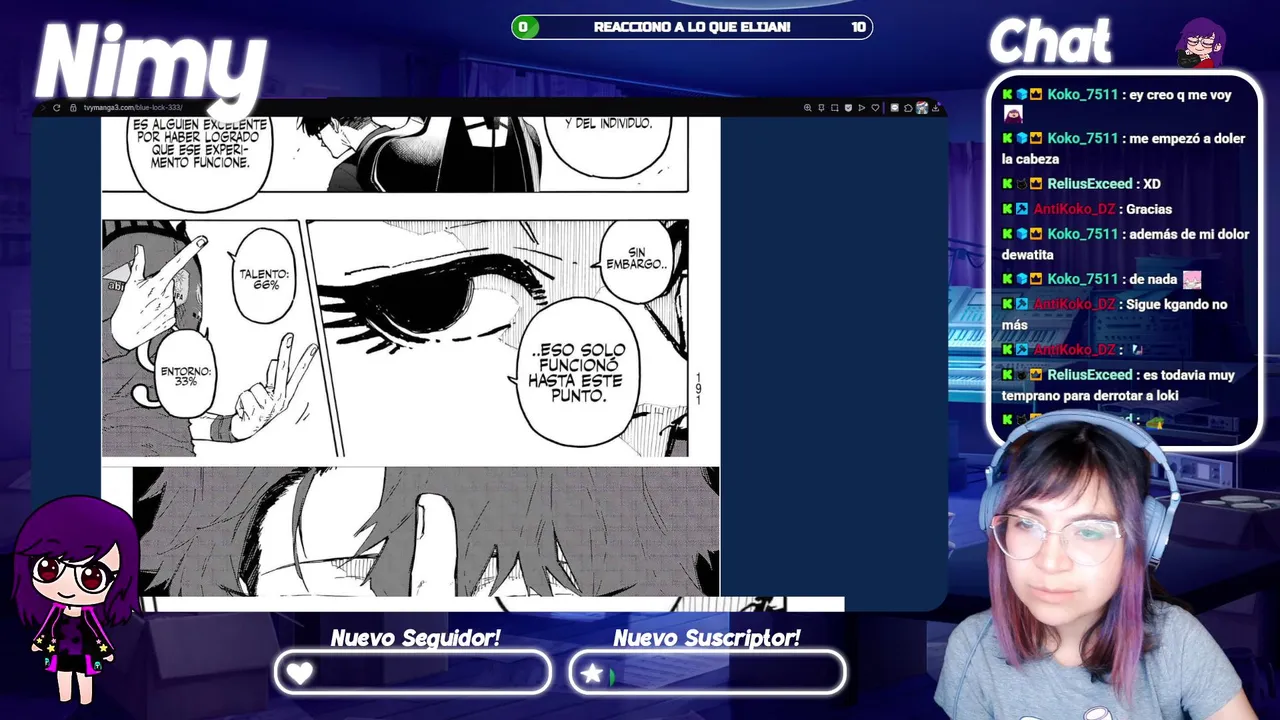Click the green K badge on the XD message
The width and height of the screenshot is (1280, 720).
[x=1008, y=184]
